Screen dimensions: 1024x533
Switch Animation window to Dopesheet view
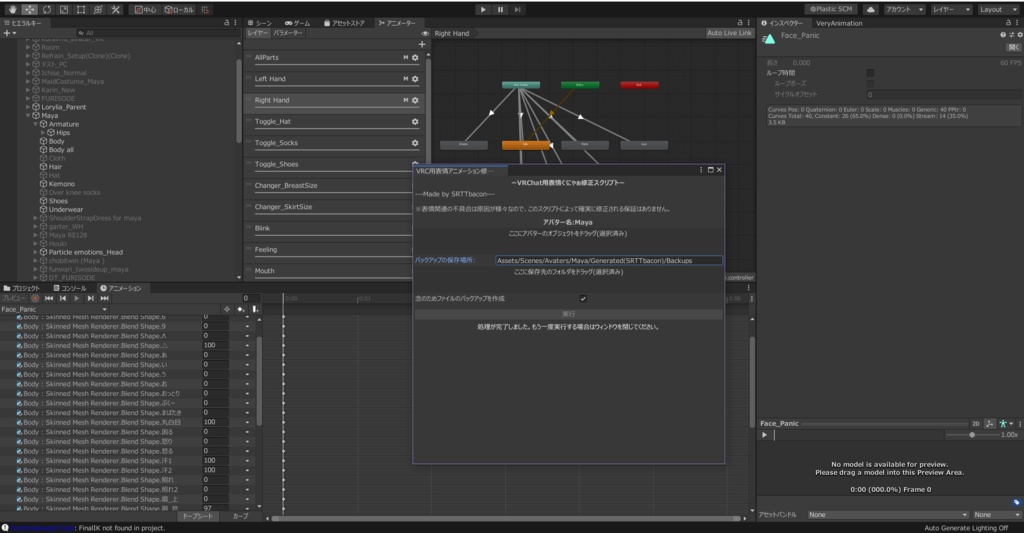point(197,516)
